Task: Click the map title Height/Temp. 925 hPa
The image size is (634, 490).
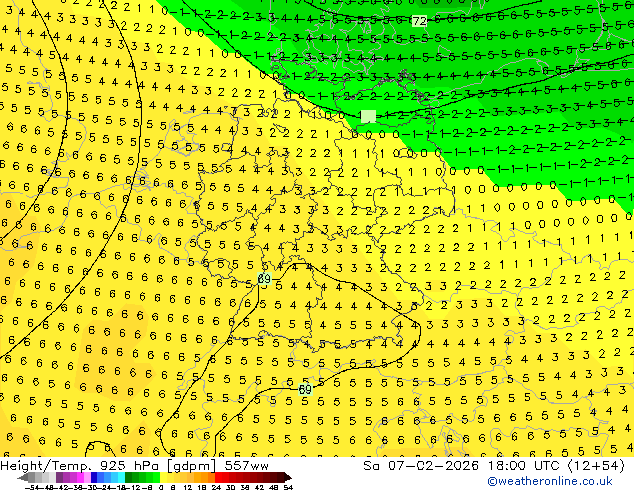Action: point(78,466)
